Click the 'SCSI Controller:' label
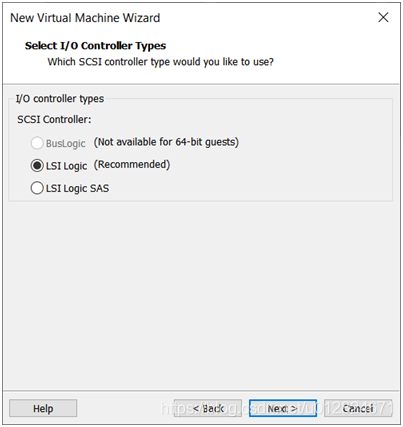Image resolution: width=403 pixels, height=427 pixels. 54,119
